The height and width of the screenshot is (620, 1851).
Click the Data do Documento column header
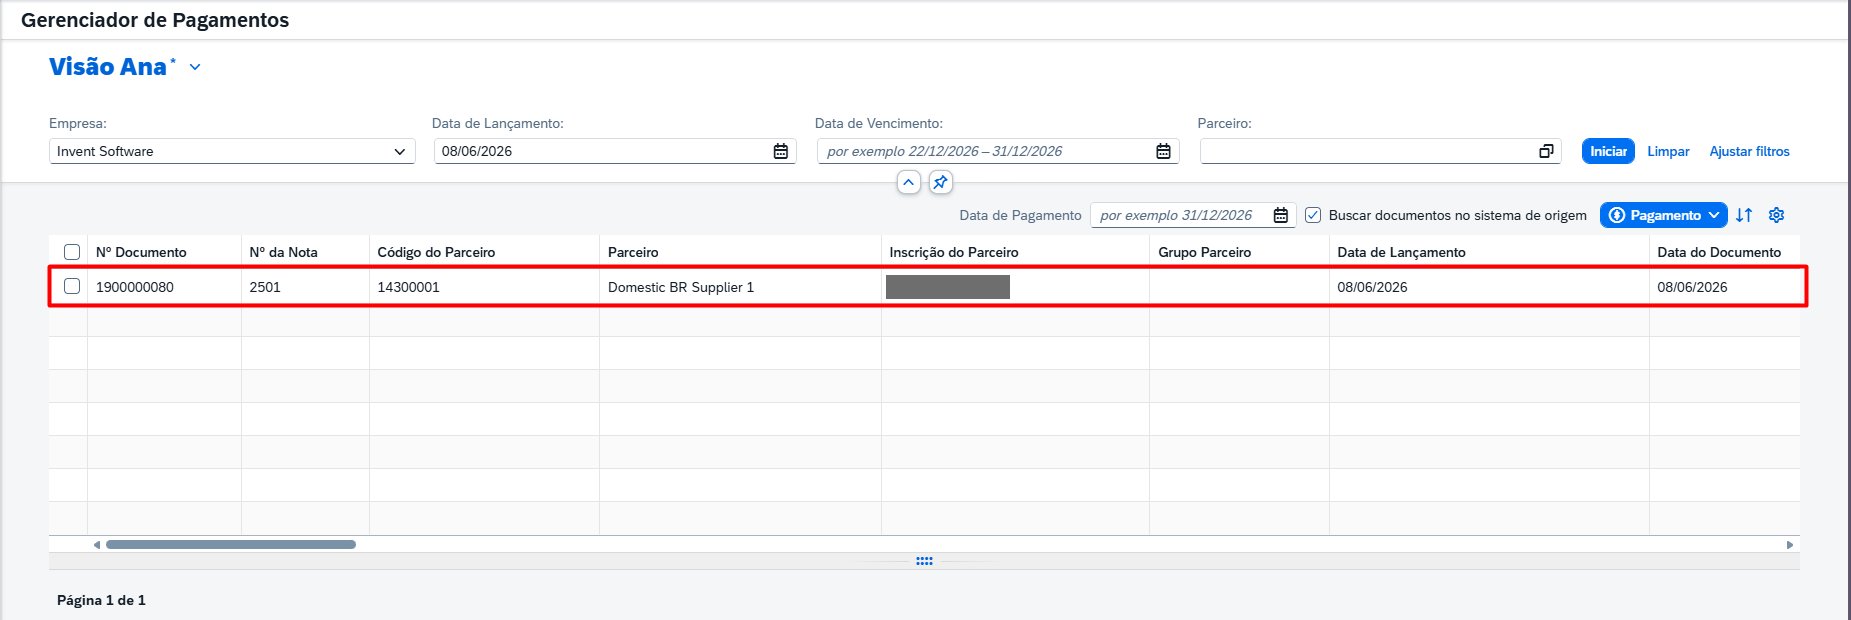[x=1724, y=252]
